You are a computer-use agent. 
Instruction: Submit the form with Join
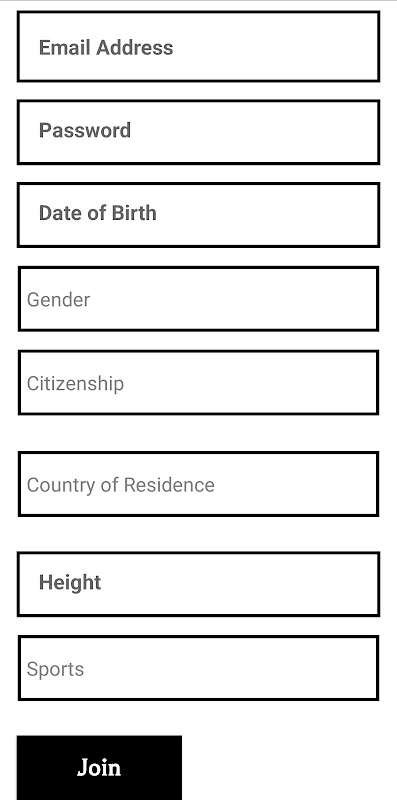99,767
